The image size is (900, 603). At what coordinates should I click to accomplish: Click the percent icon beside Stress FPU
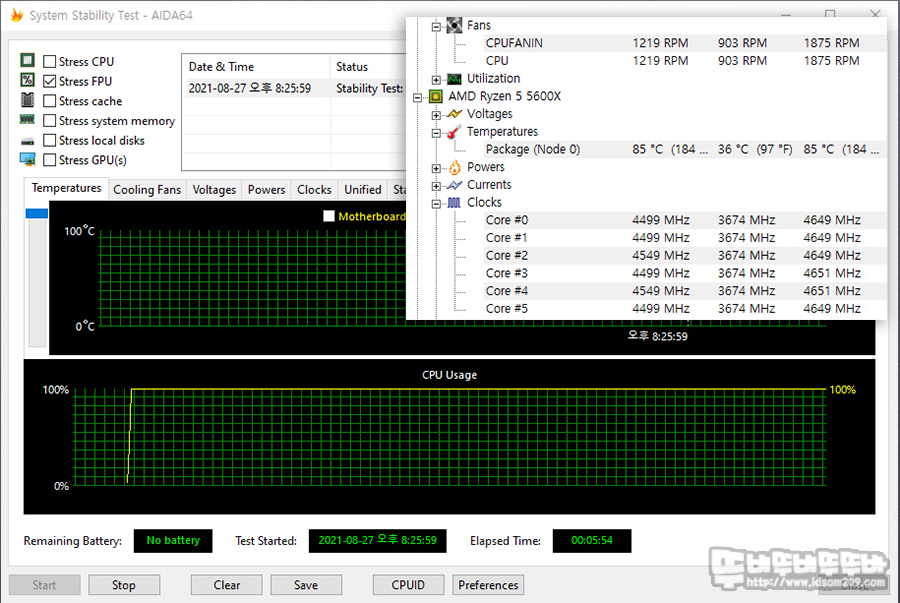[27, 80]
